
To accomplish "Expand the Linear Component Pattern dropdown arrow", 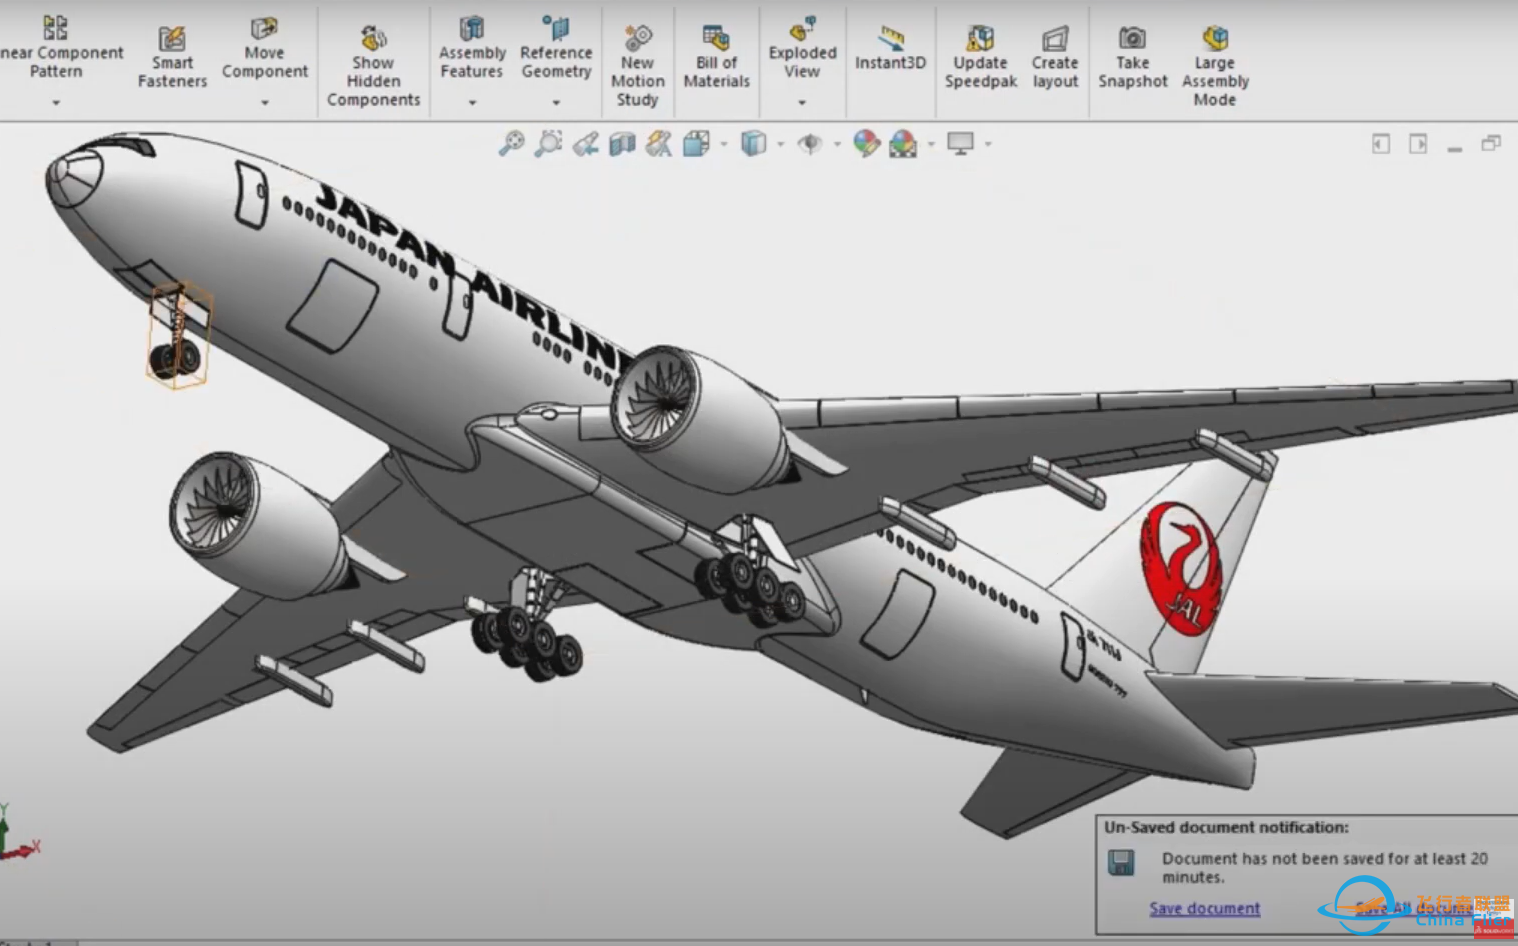I will tap(56, 102).
